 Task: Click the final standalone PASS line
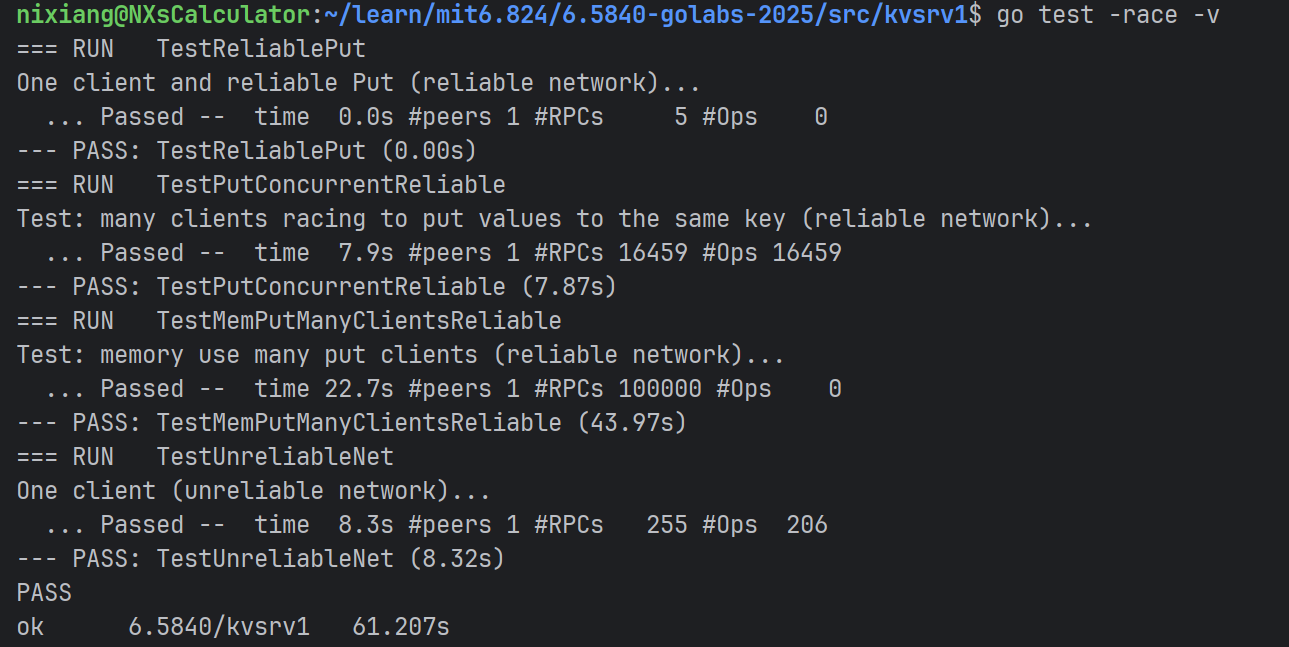(x=44, y=593)
